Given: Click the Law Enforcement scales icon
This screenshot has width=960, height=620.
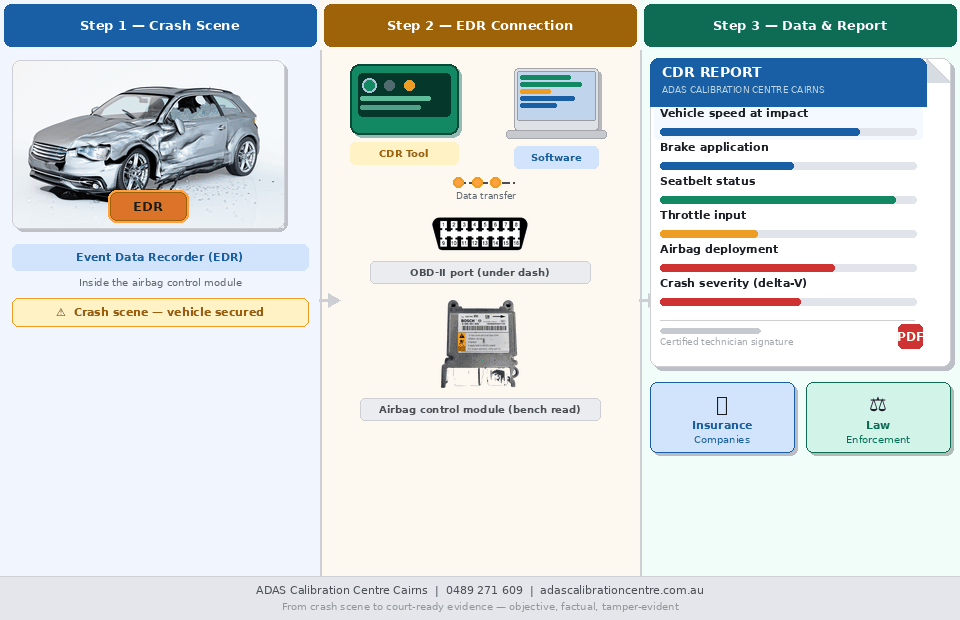Looking at the screenshot, I should (878, 404).
